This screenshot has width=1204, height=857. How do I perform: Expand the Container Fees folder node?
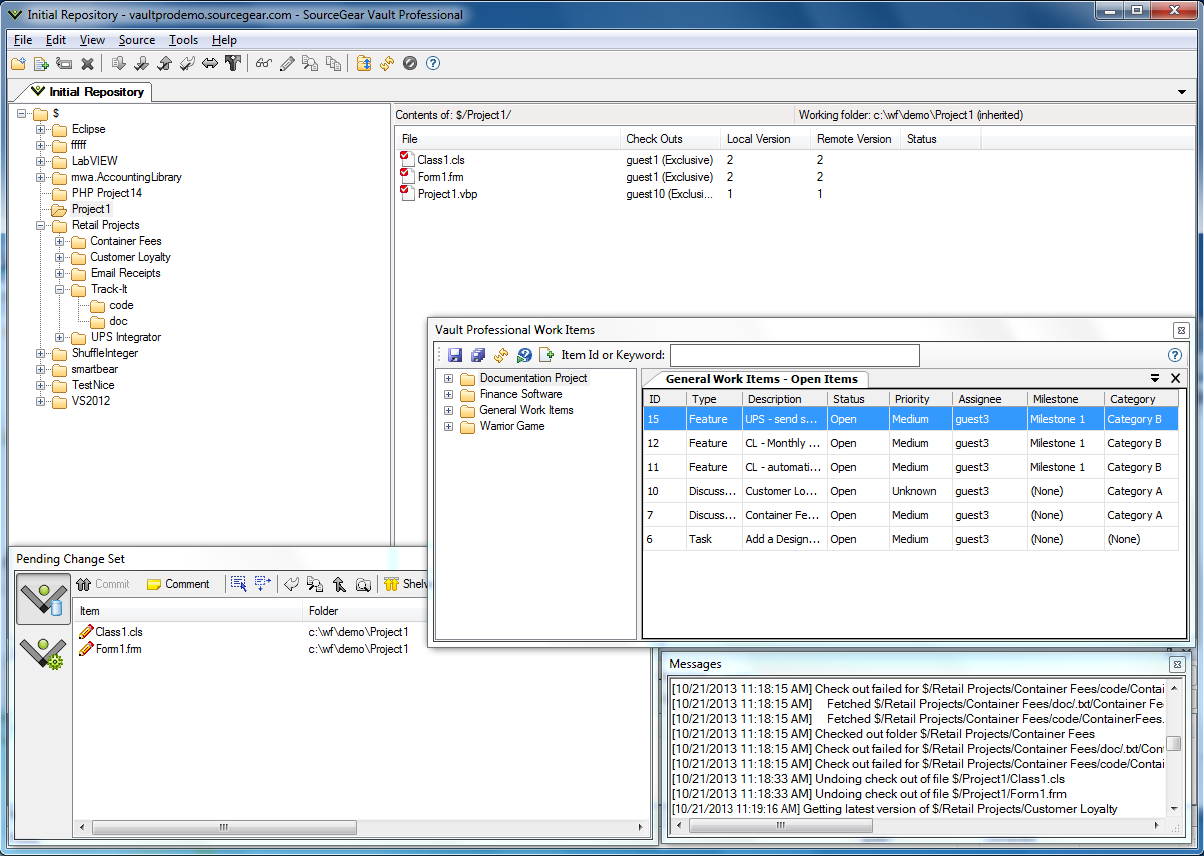[x=60, y=241]
